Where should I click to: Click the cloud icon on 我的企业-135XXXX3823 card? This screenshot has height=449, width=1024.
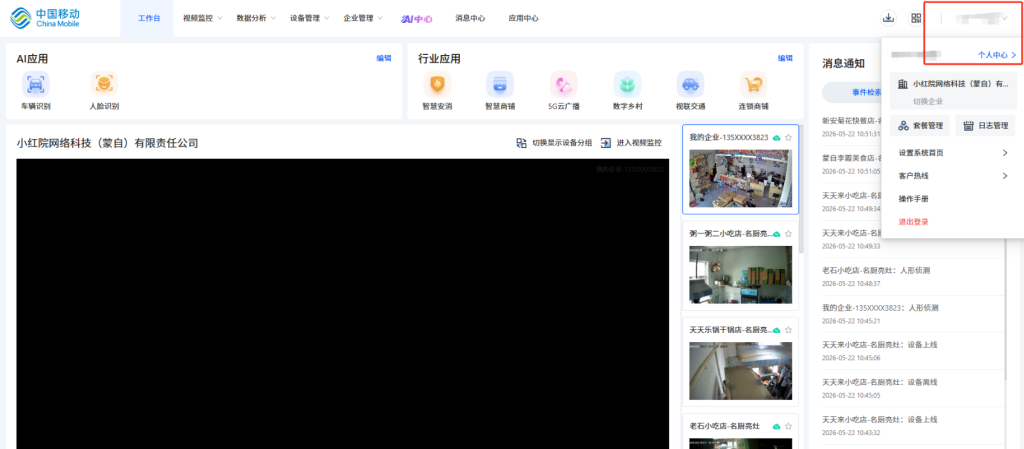776,138
